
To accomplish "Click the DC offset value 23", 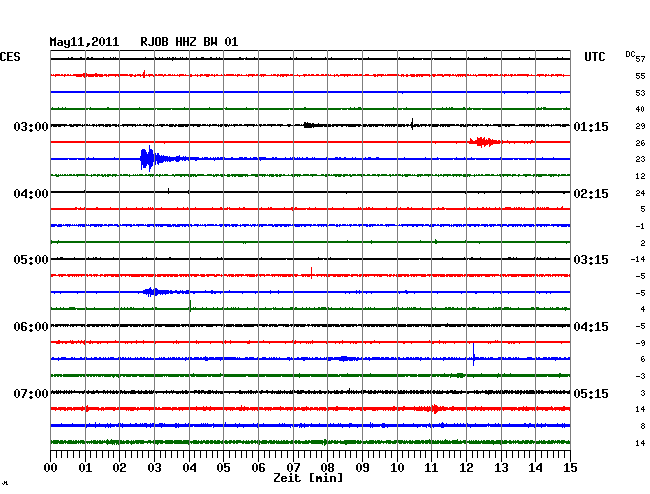I will pos(640,159).
